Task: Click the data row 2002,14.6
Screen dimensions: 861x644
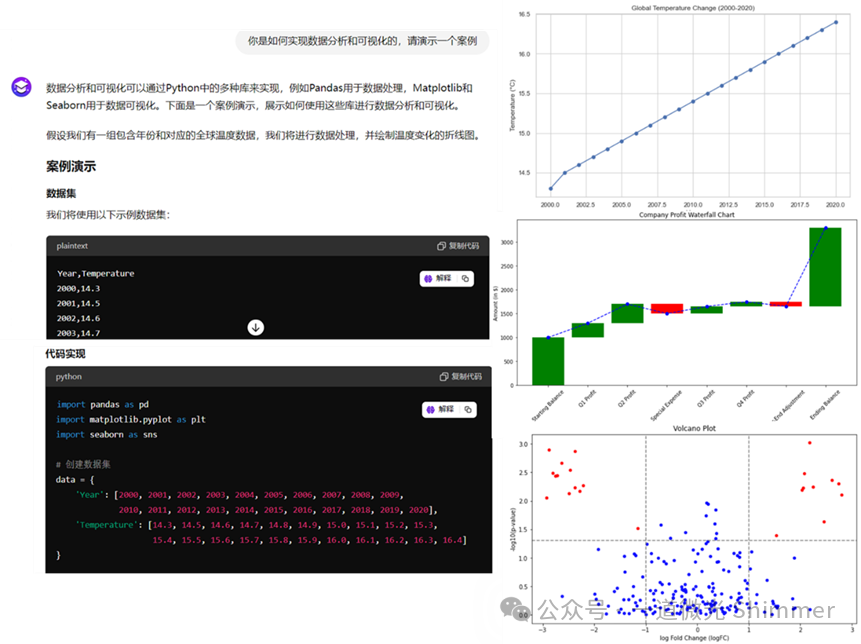Action: coord(78,318)
